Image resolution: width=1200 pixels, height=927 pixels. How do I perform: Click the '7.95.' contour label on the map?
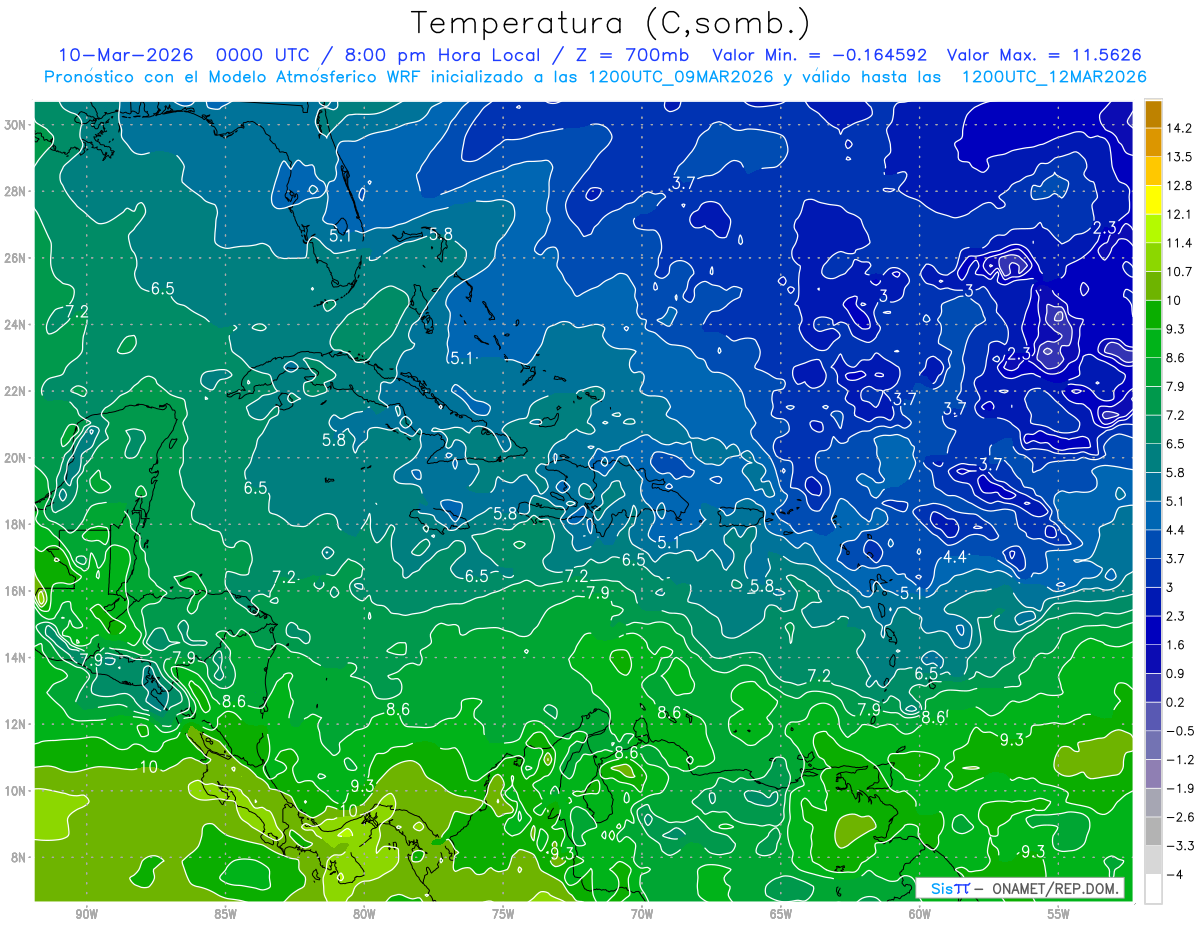pyautogui.click(x=98, y=659)
